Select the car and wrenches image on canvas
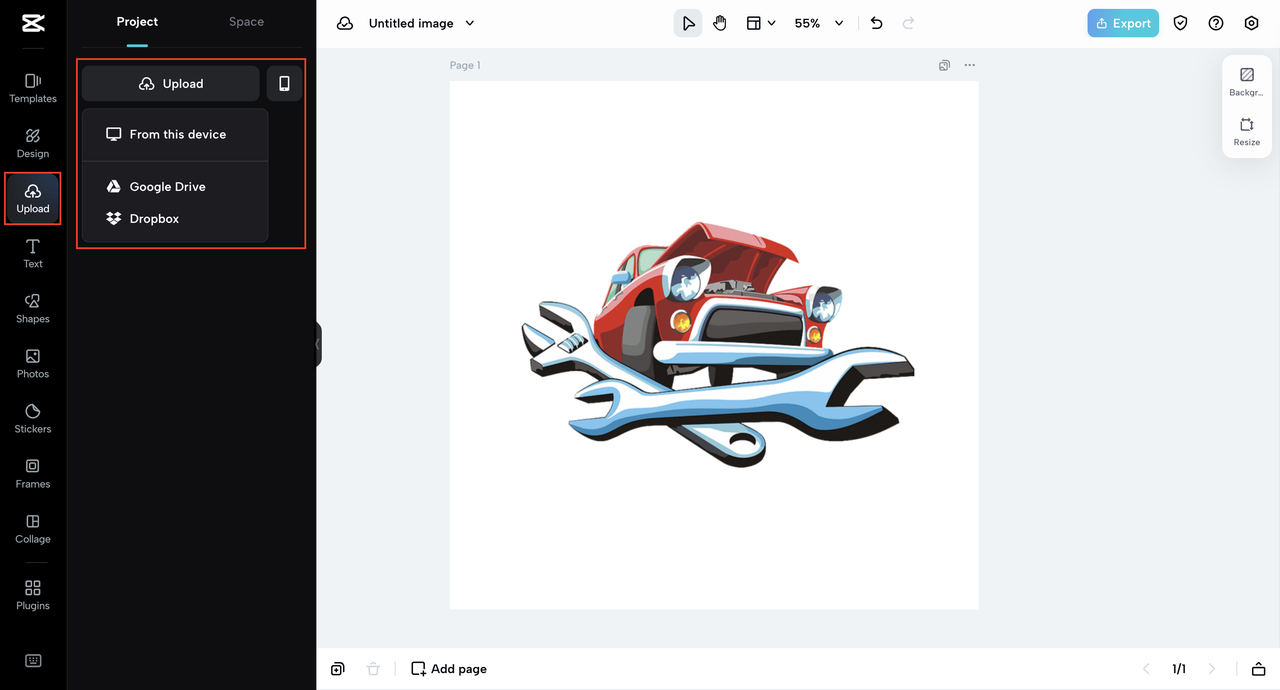Screen dimensions: 1280x690 (716, 346)
